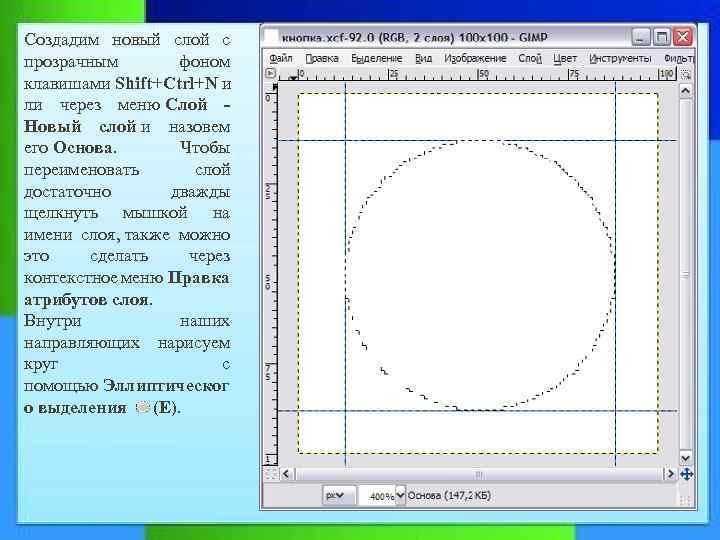Minimize the GIMP window
Viewport: 720px width, 540px height.
coord(641,37)
